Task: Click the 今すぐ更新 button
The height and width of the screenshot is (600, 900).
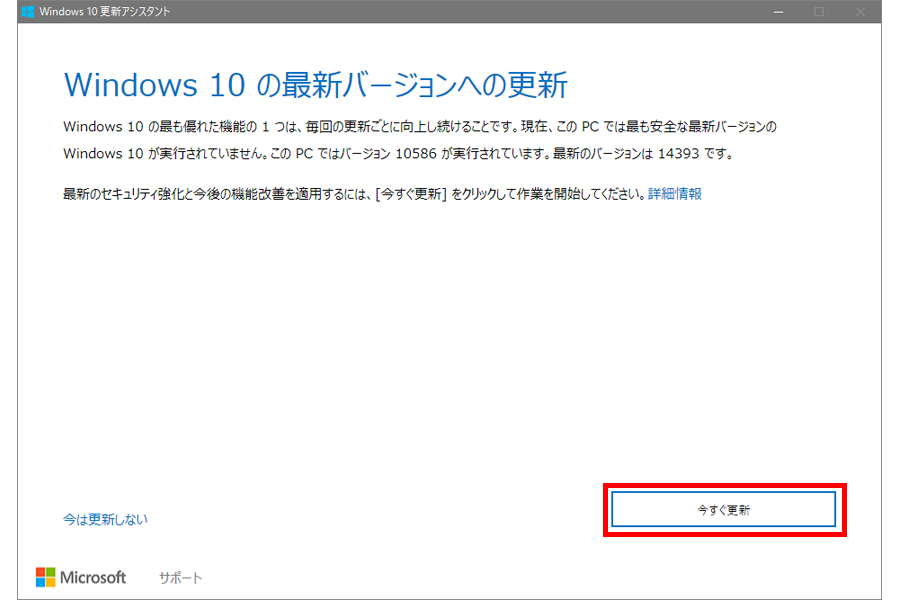Action: coord(723,509)
